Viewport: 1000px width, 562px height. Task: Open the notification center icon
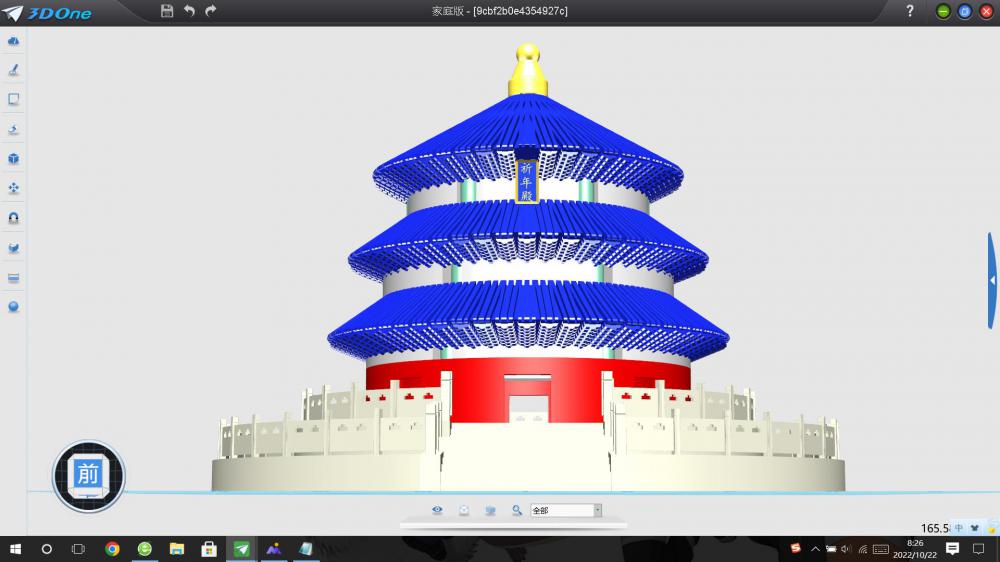click(952, 549)
